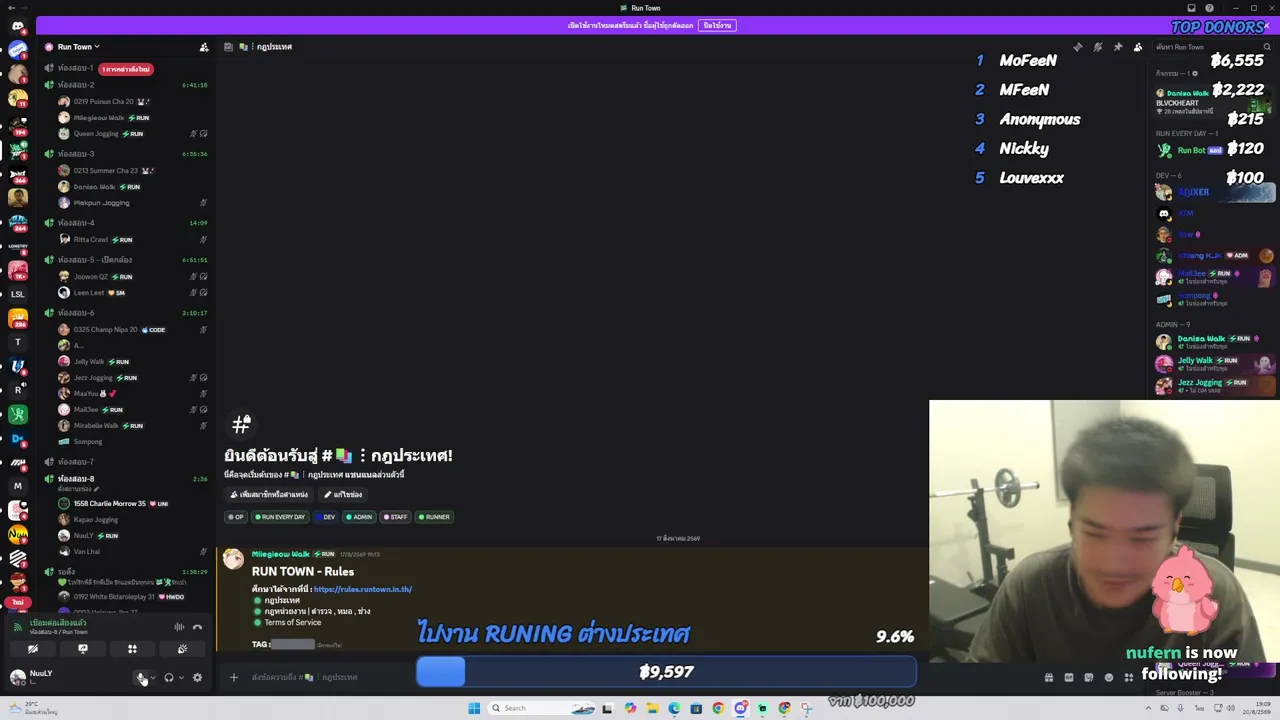Image resolution: width=1280 pixels, height=720 pixels.
Task: Toggle member list in channel header
Action: coord(1138,47)
